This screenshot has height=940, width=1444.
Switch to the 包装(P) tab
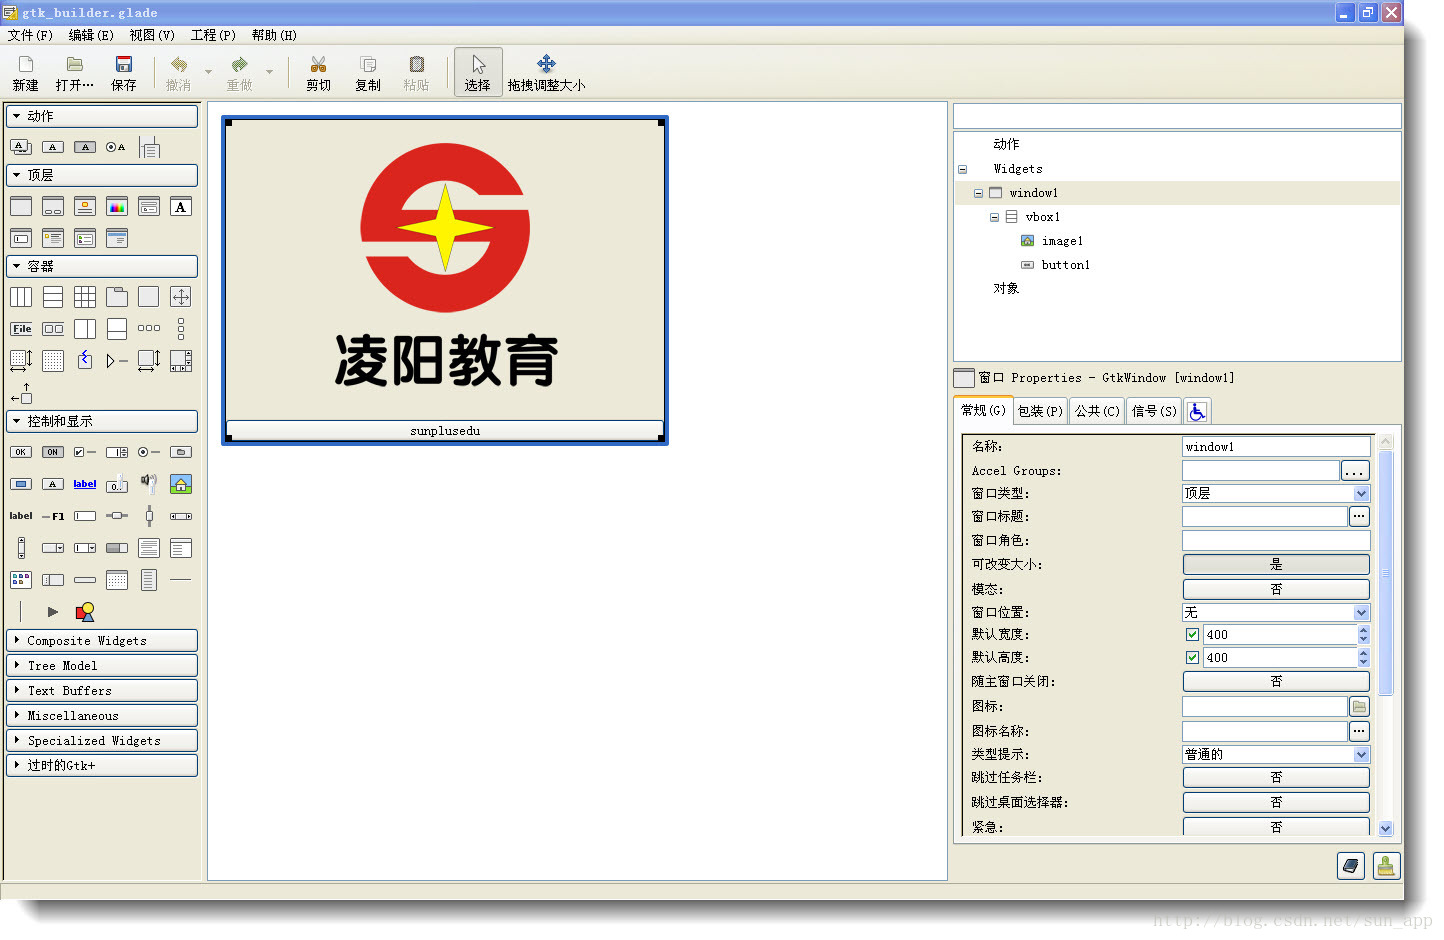[1040, 411]
